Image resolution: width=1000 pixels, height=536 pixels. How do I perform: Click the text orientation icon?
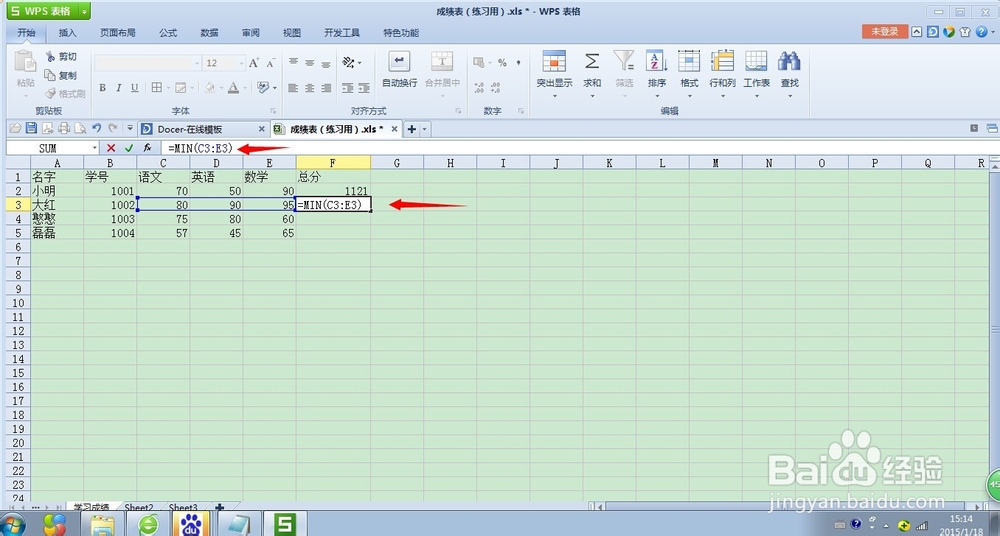click(x=348, y=63)
